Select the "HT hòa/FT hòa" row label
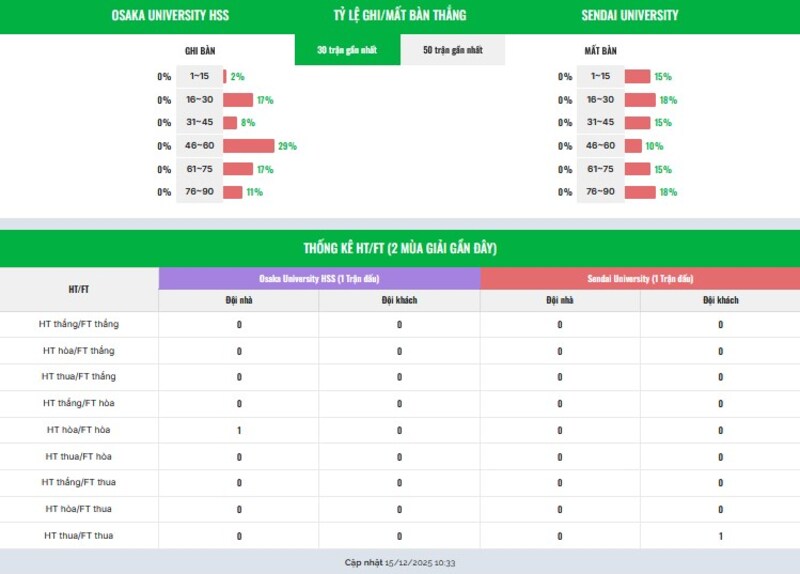Image resolution: width=800 pixels, height=574 pixels. (x=79, y=430)
